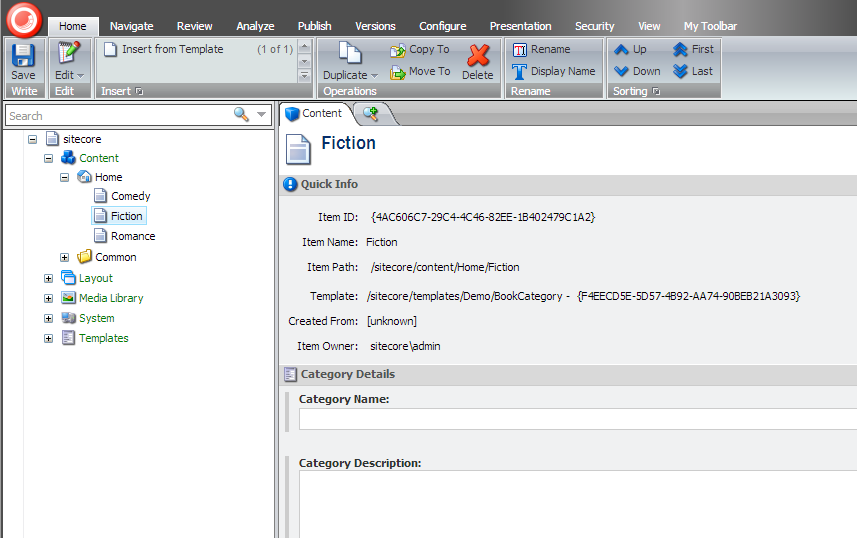The image size is (857, 538).
Task: Expand the Common folder node
Action: pyautogui.click(x=64, y=258)
